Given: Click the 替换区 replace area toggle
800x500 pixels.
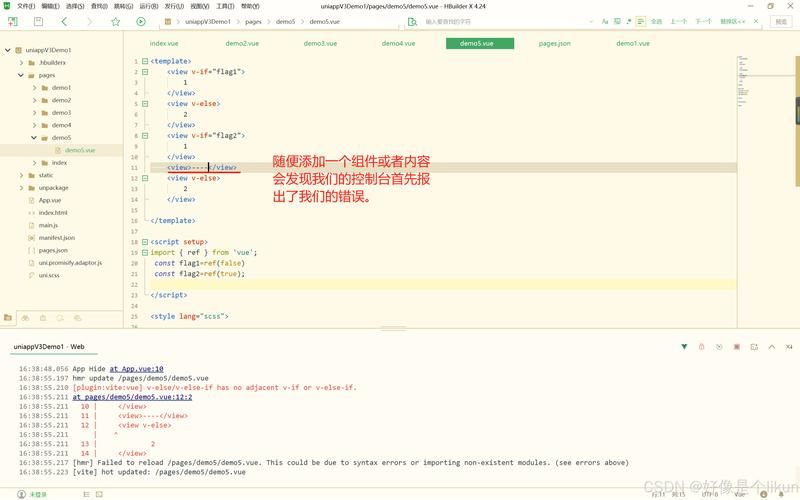Looking at the screenshot, I should [x=733, y=21].
